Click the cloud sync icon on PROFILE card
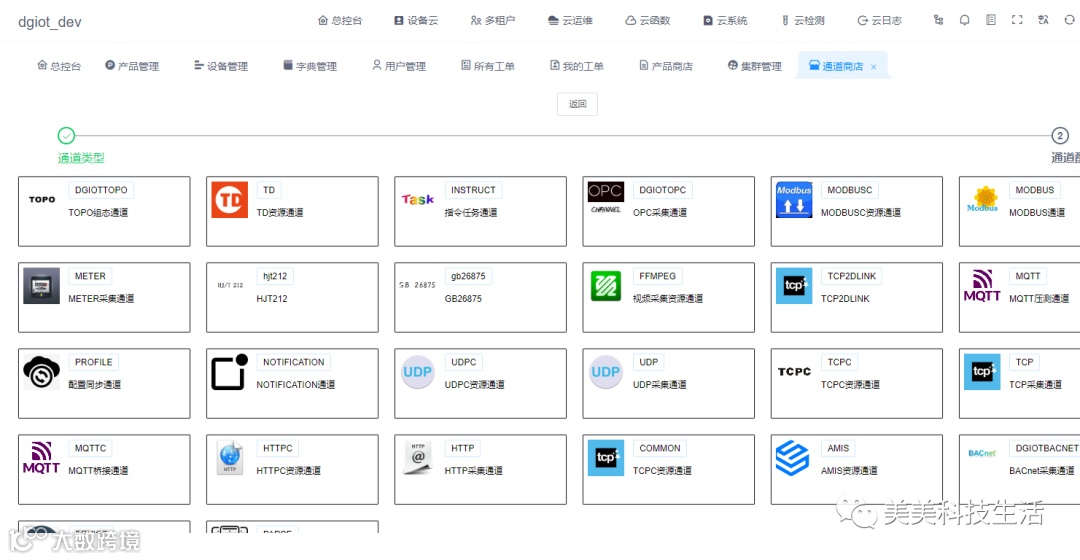Viewport: 1080px width, 560px height. [41, 372]
